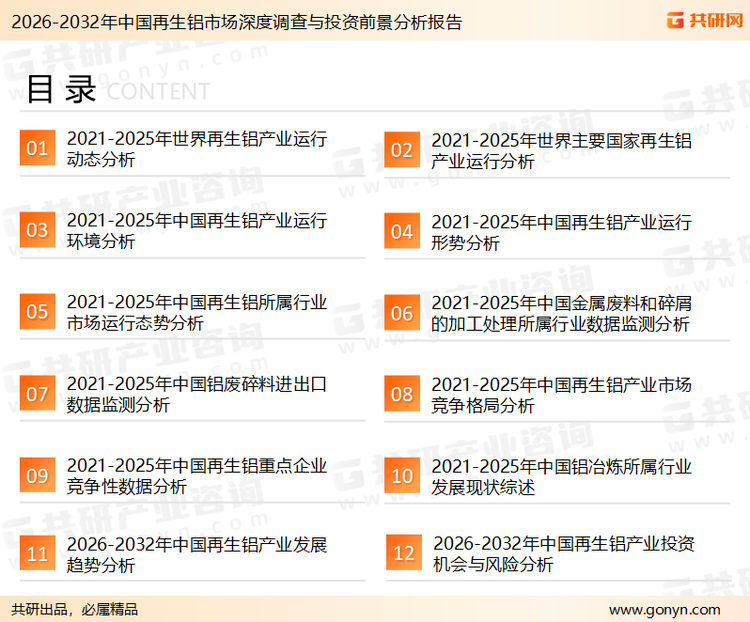Screen dimensions: 750x622
Task: Select chapter 2021-2025年世界主要国家再生铝产业运行分析
Action: coord(561,151)
